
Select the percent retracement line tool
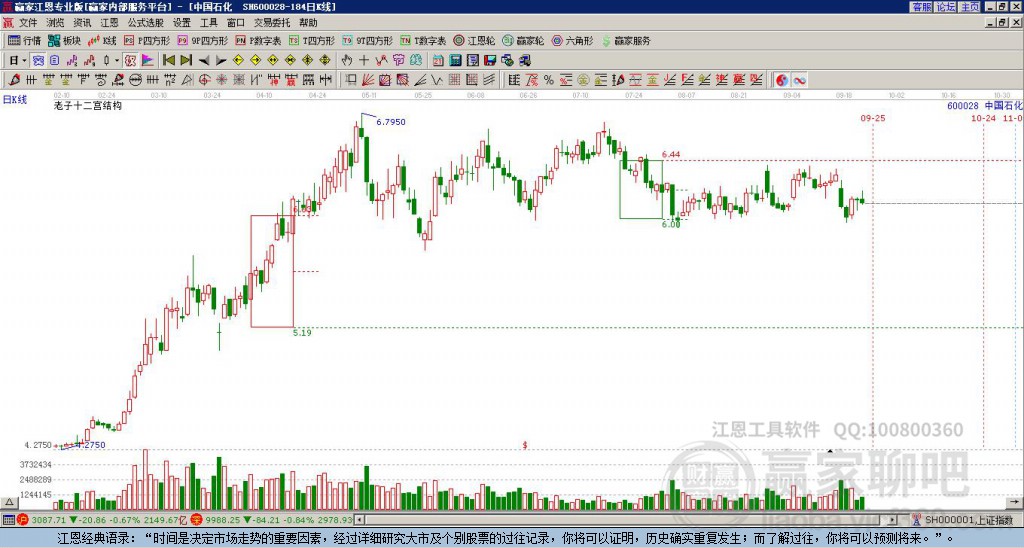(x=549, y=80)
